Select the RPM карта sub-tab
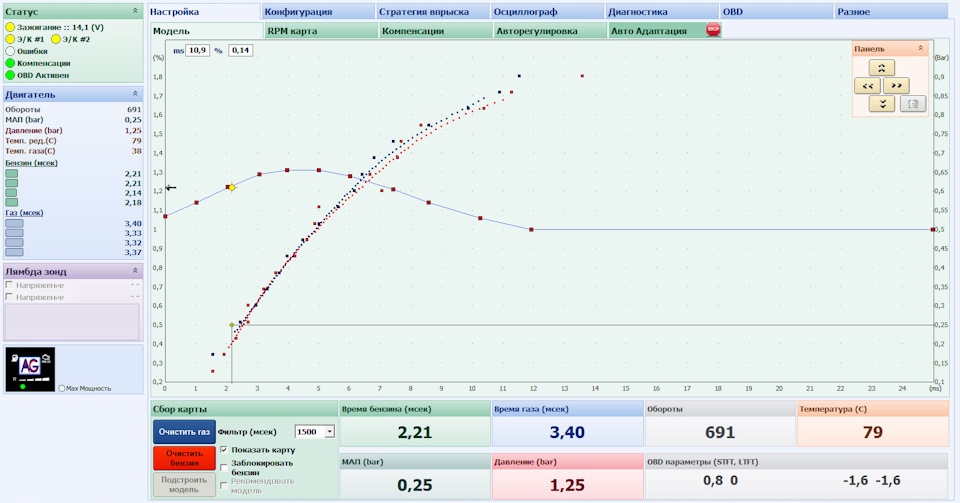This screenshot has height=503, width=960. click(321, 31)
